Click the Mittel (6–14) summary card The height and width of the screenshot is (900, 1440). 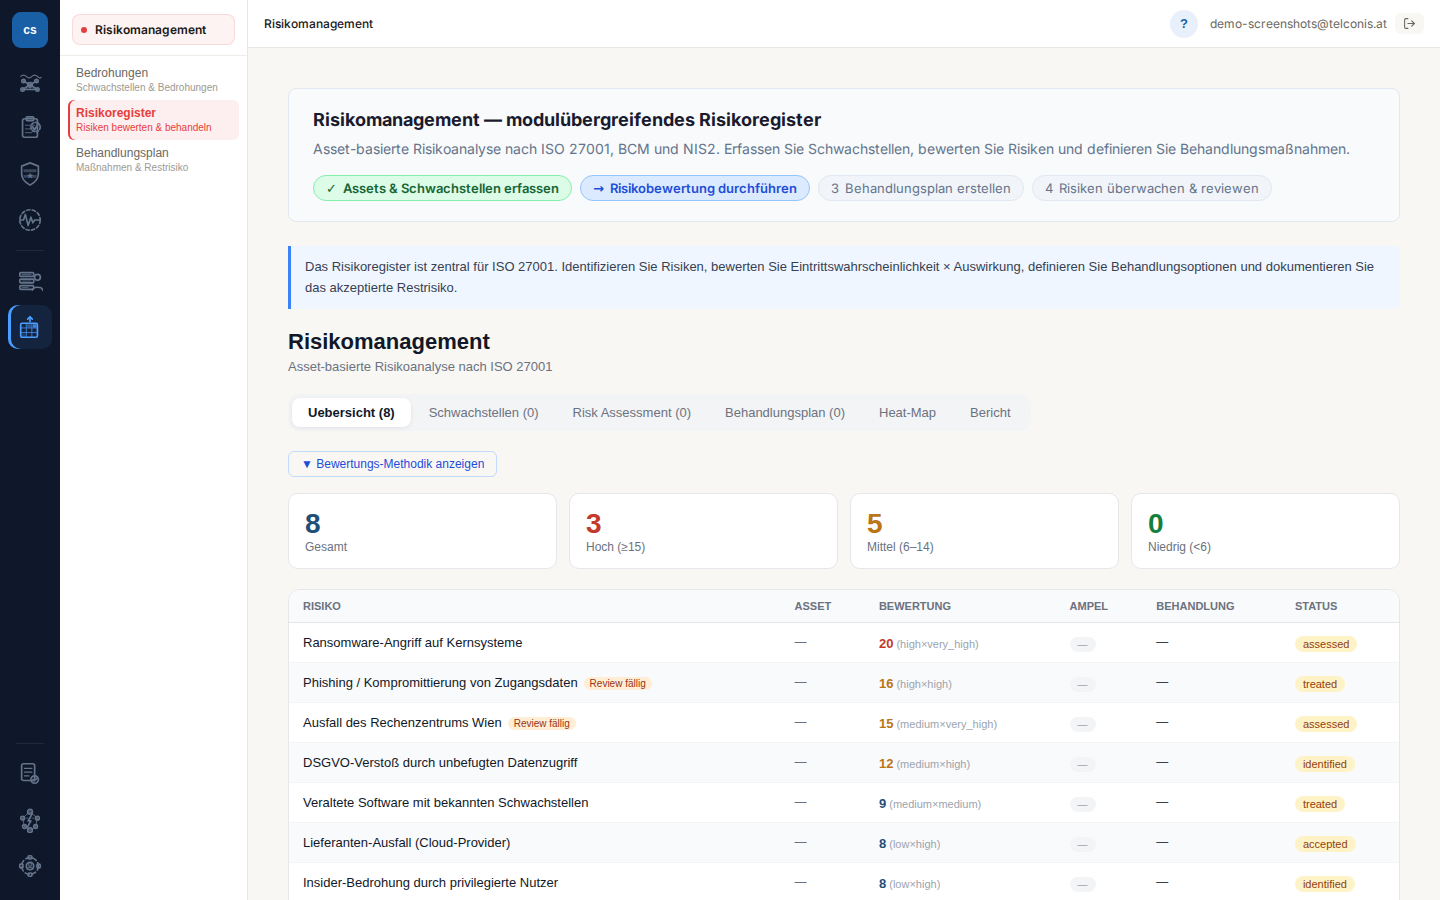point(984,531)
